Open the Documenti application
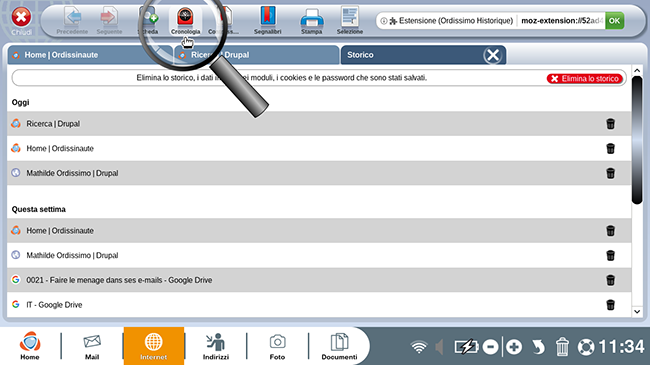Screen dimensions: 650x365 [339, 347]
